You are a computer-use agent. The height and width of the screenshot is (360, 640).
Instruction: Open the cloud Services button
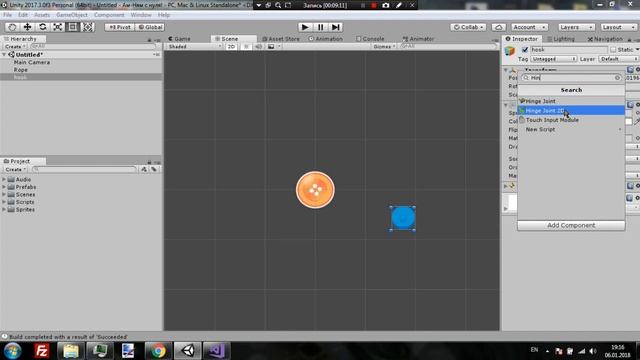498,27
